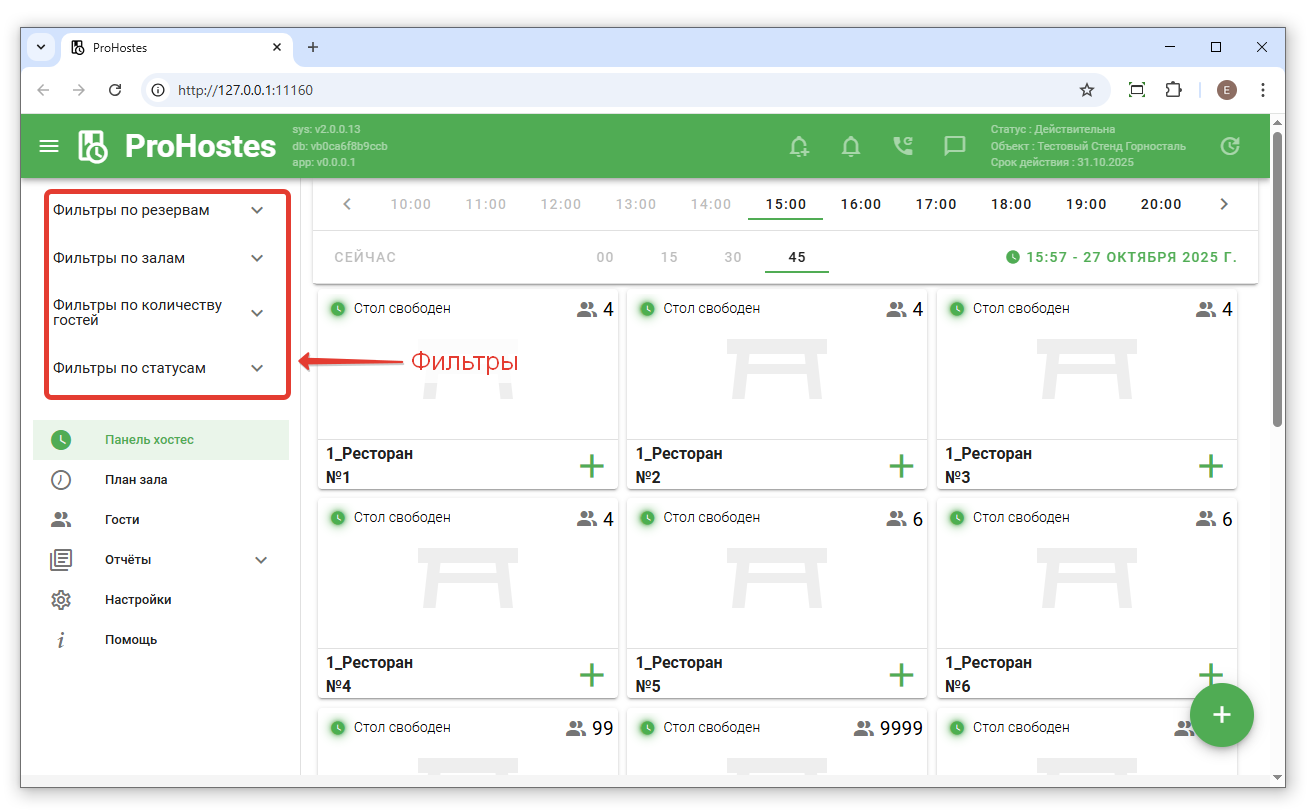This screenshot has height=810, width=1308.
Task: Click the green plus on table №5
Action: [x=901, y=675]
